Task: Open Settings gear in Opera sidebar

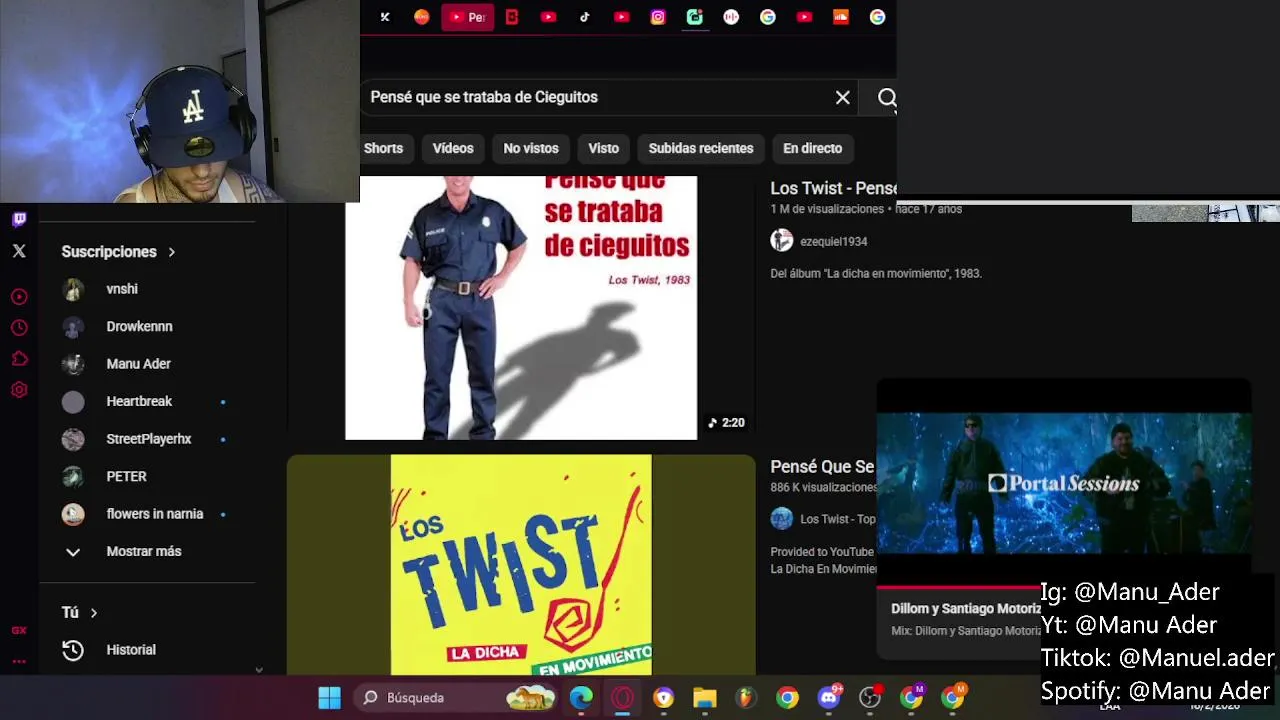Action: (x=19, y=390)
